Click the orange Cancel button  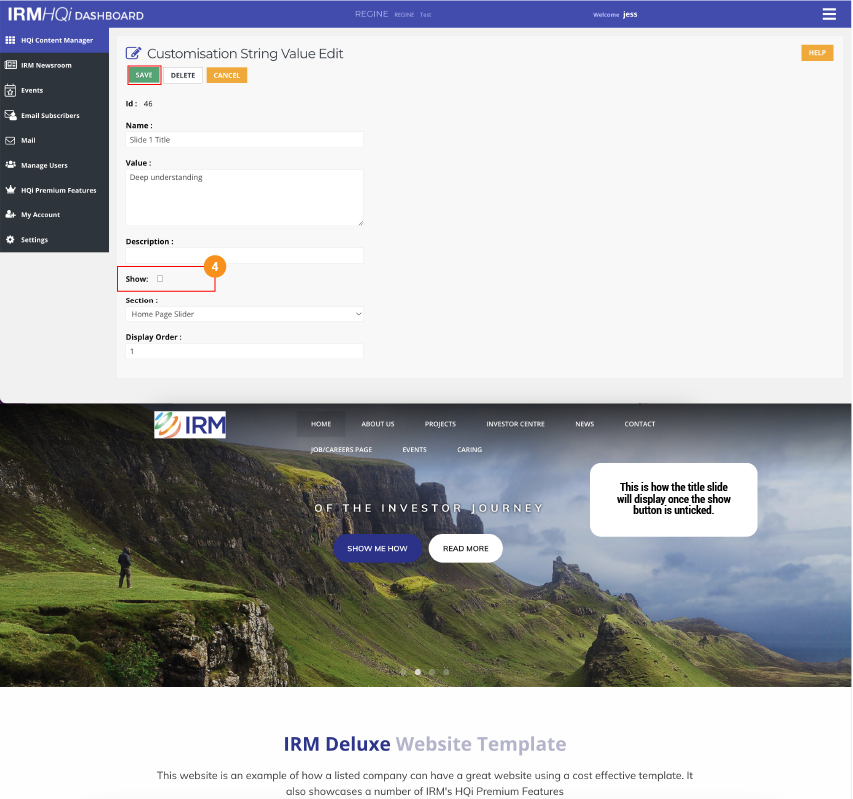[x=226, y=75]
